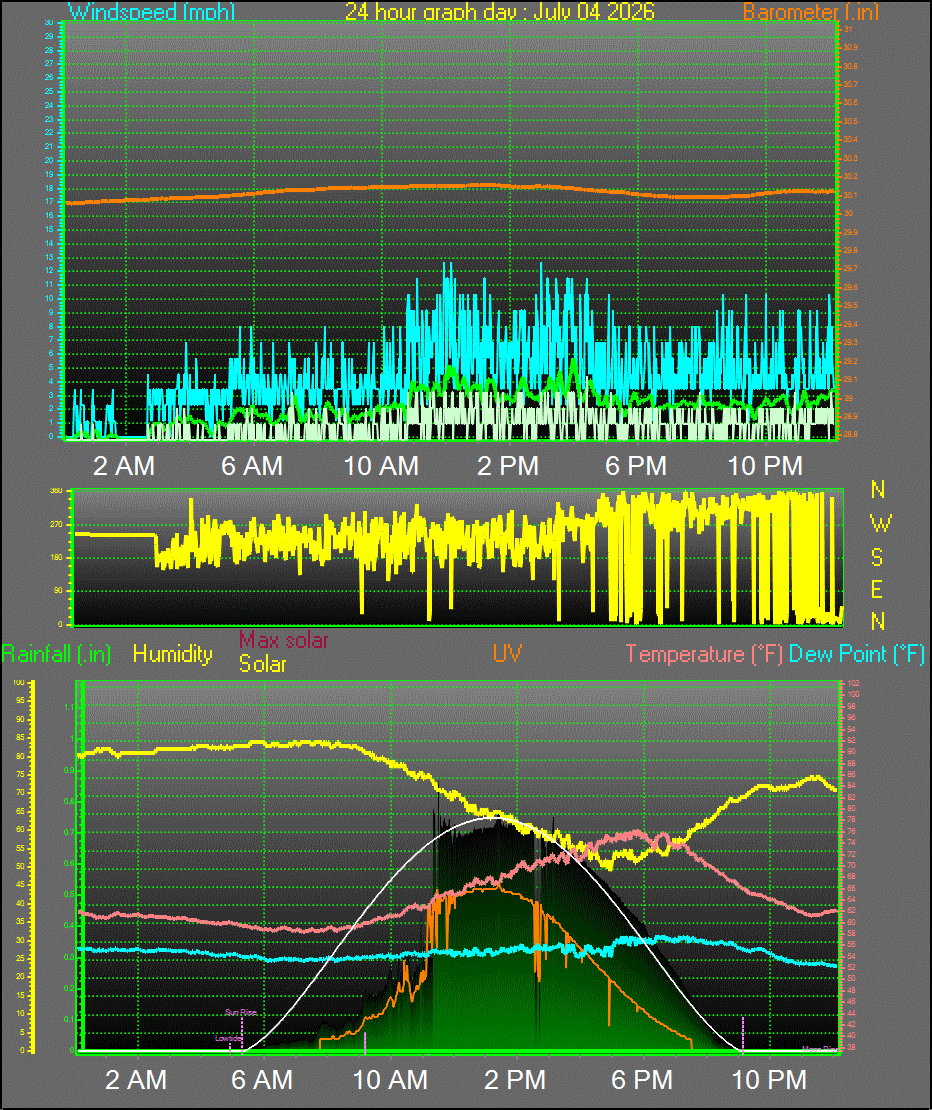Click the 'Barometer (in)' legend label
This screenshot has height=1110, width=932.
(811, 11)
